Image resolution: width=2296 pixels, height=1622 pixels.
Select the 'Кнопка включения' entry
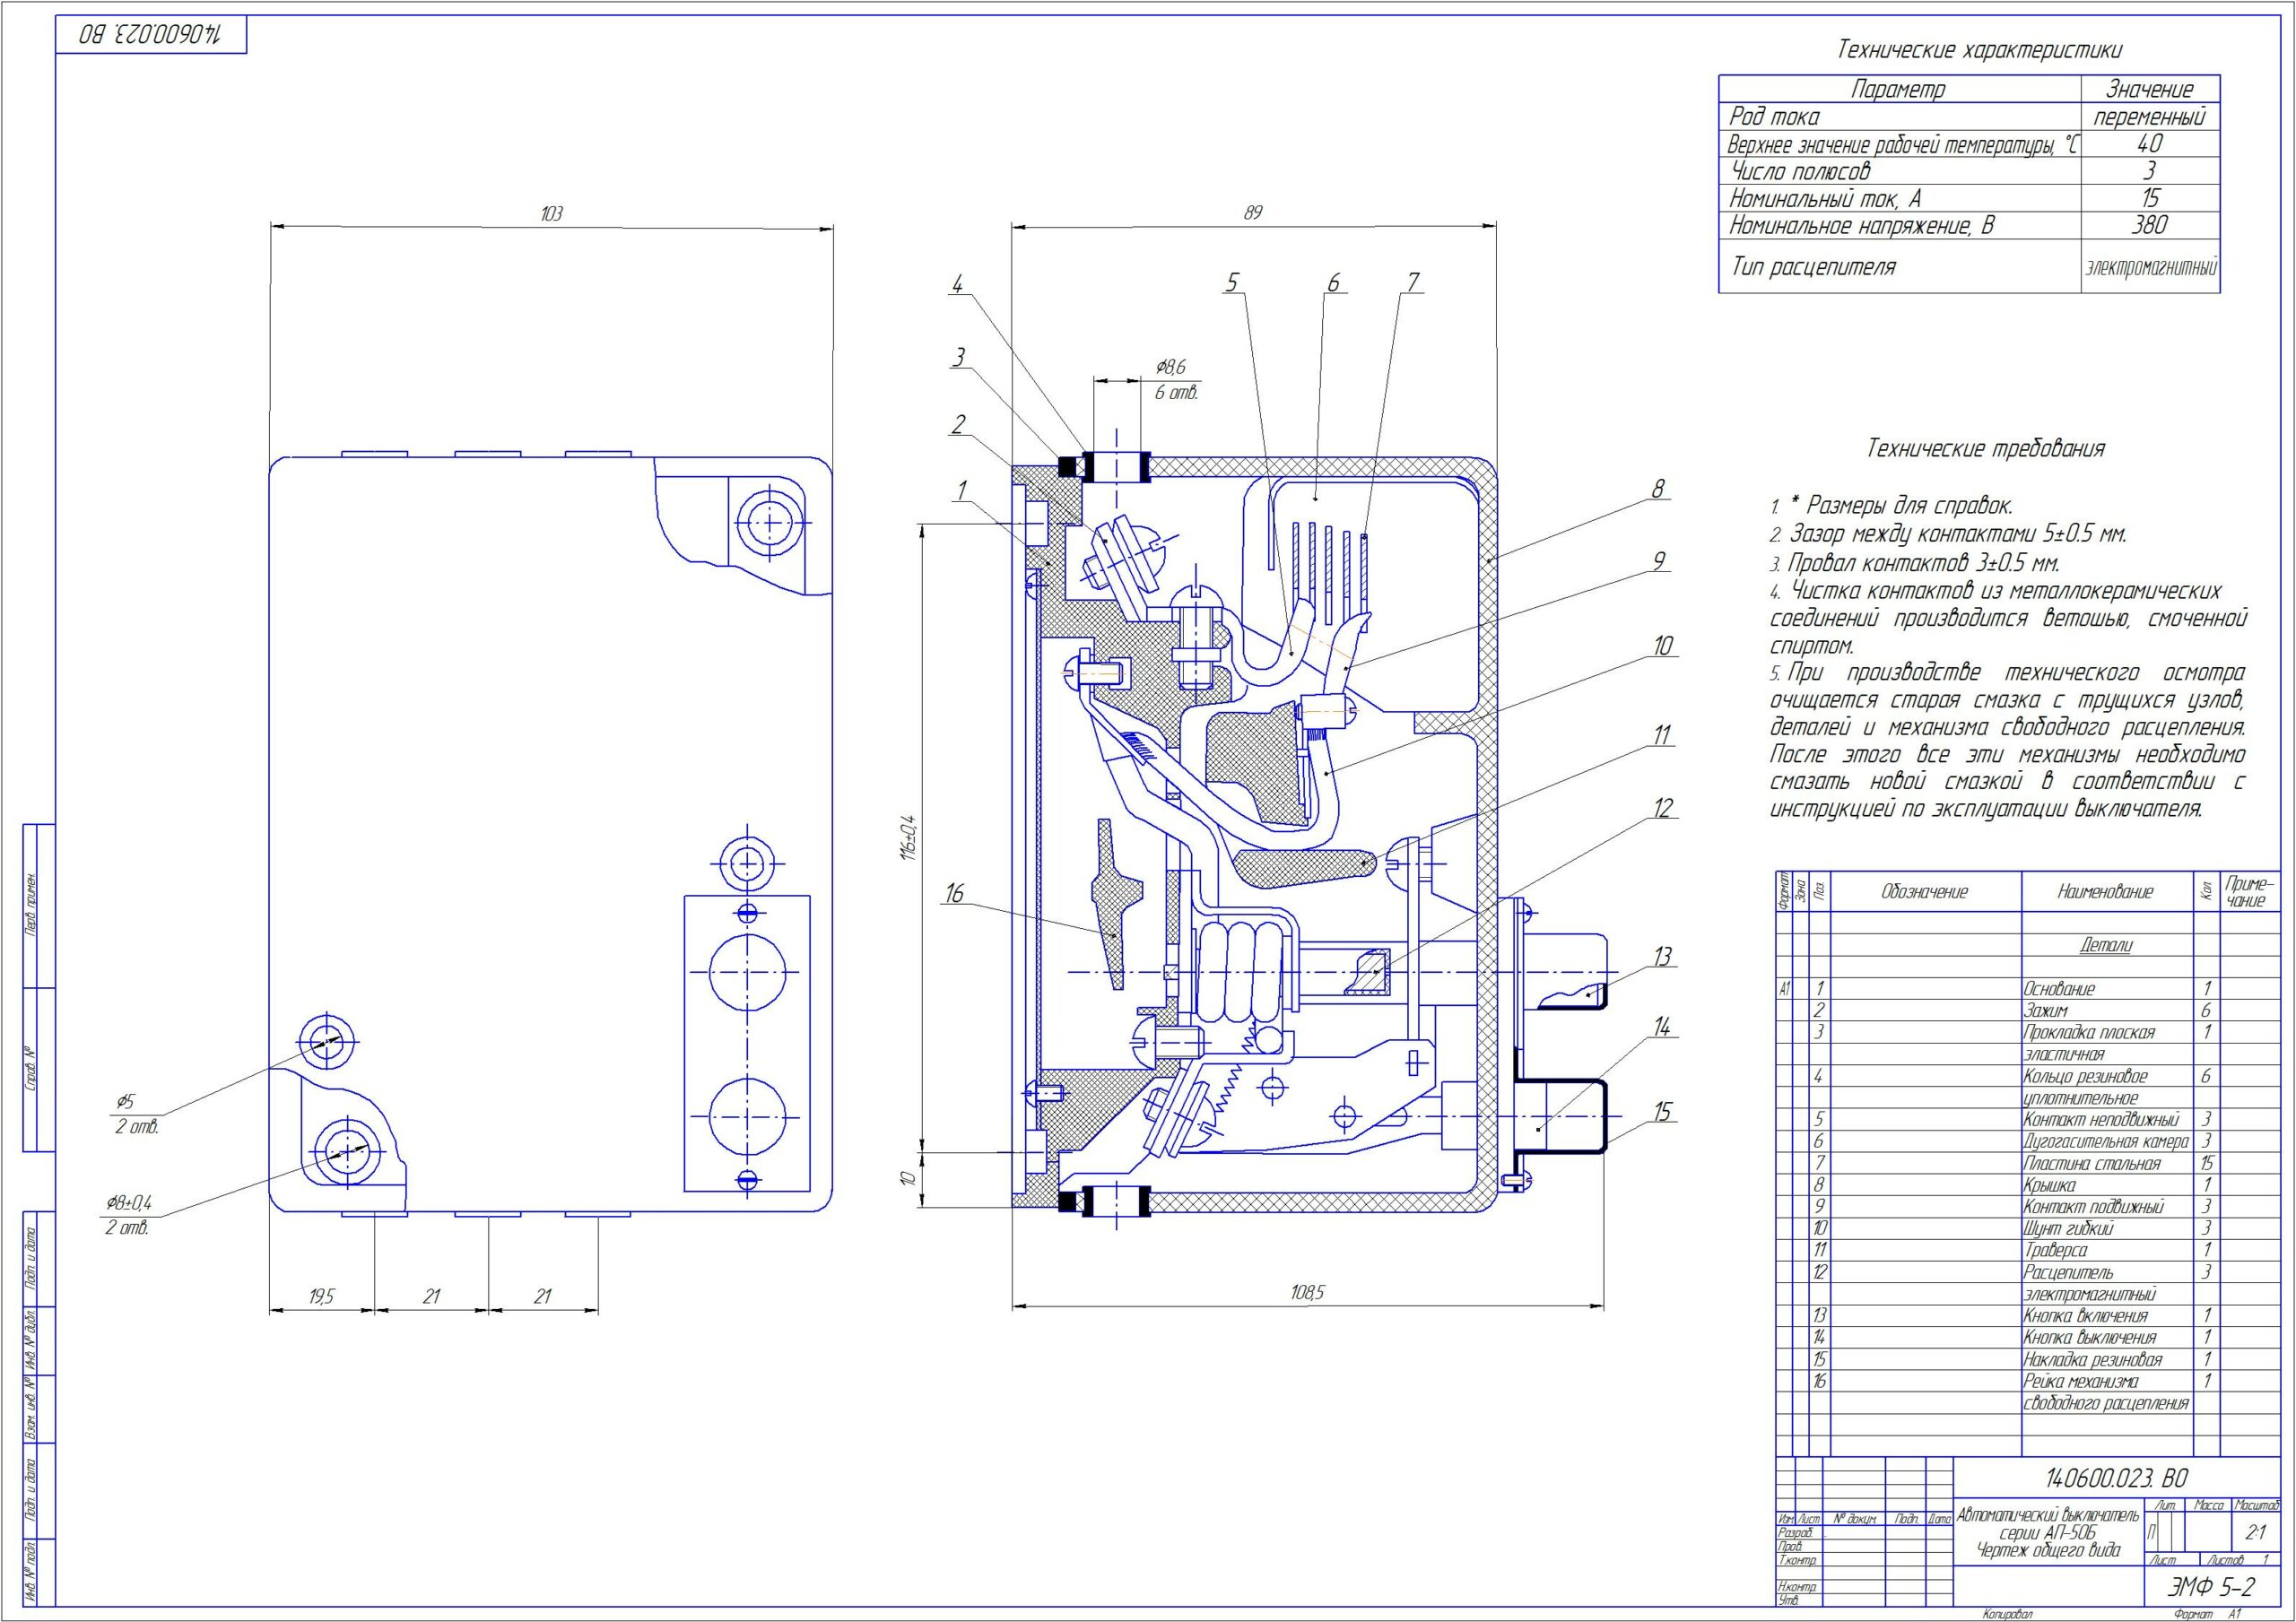(x=2086, y=1316)
